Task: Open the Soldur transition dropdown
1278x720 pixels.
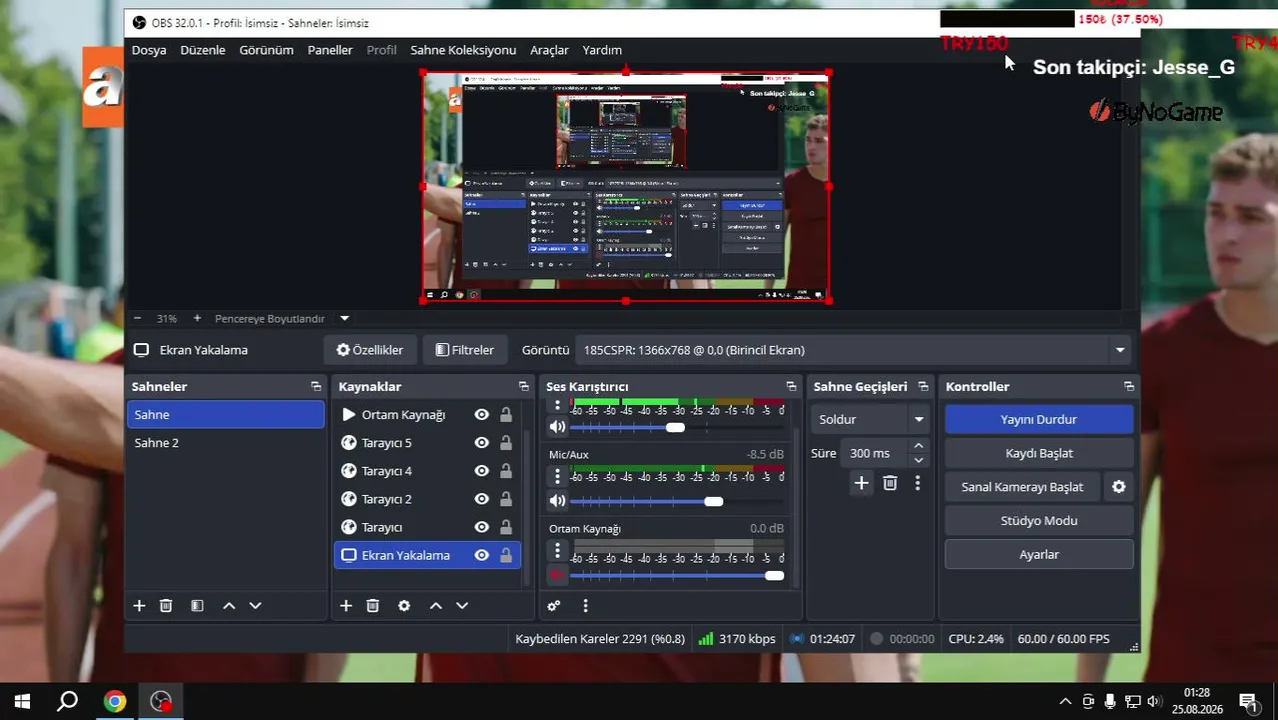Action: [871, 419]
